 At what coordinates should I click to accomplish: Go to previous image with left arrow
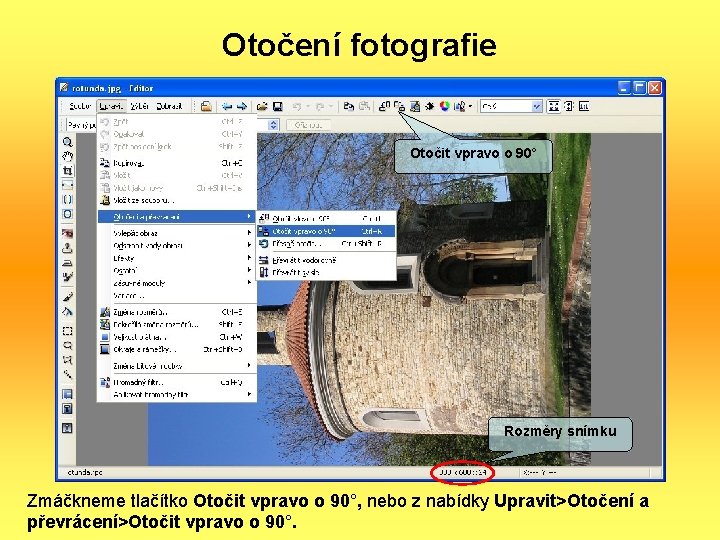coord(227,107)
